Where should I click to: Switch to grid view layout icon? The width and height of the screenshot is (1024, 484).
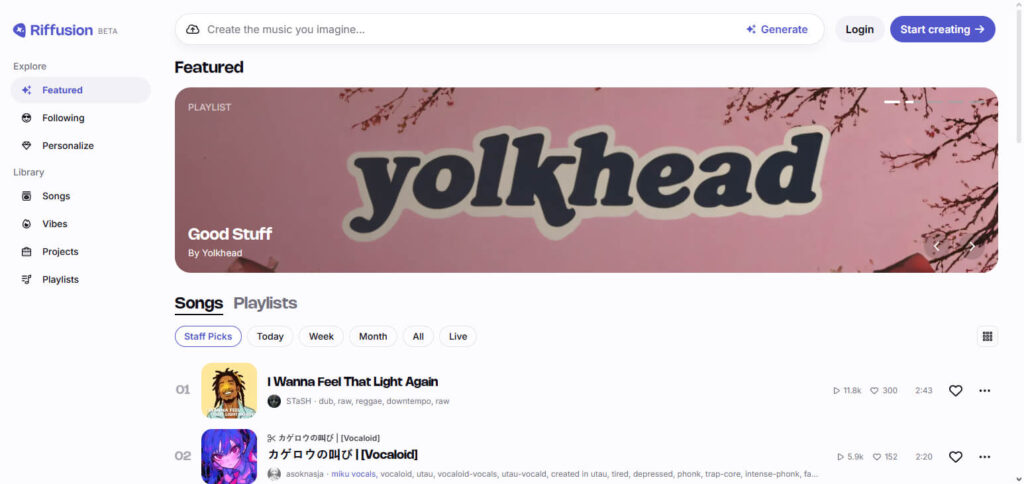[987, 336]
